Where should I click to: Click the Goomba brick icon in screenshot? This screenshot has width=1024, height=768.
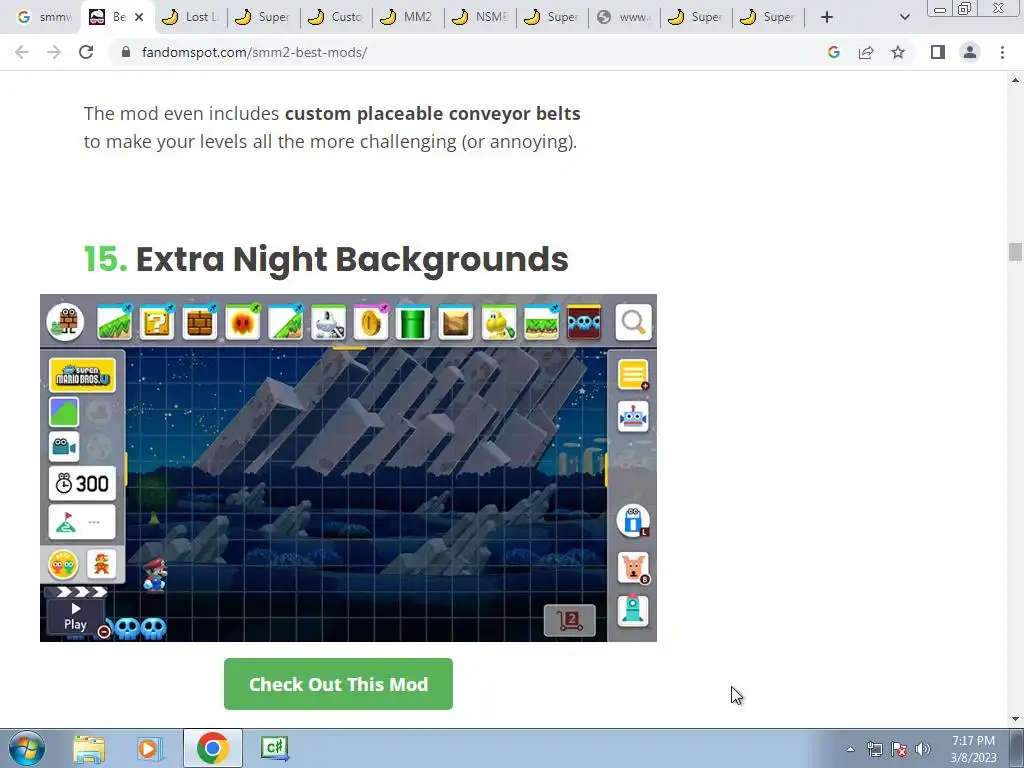coord(65,322)
